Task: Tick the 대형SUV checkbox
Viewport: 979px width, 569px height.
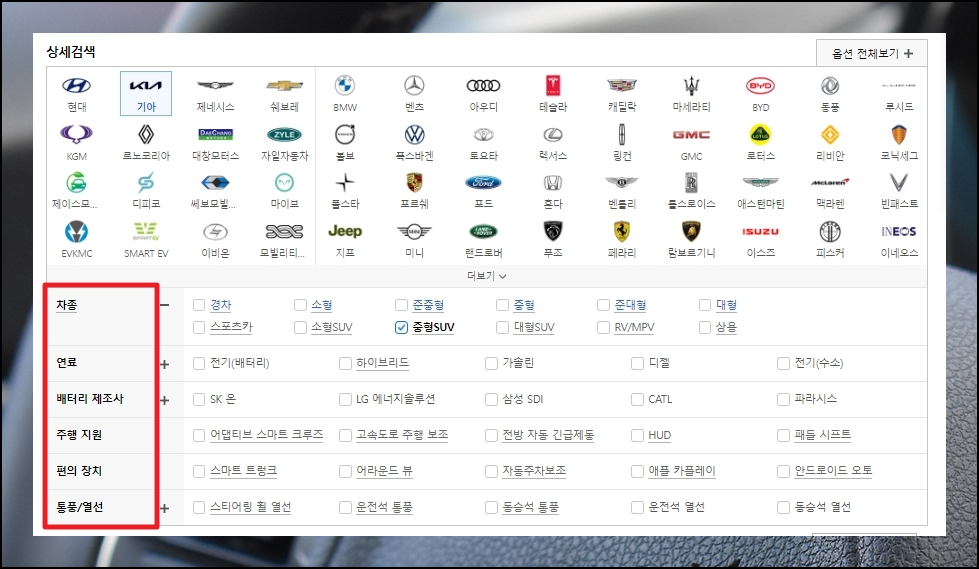Action: (502, 327)
